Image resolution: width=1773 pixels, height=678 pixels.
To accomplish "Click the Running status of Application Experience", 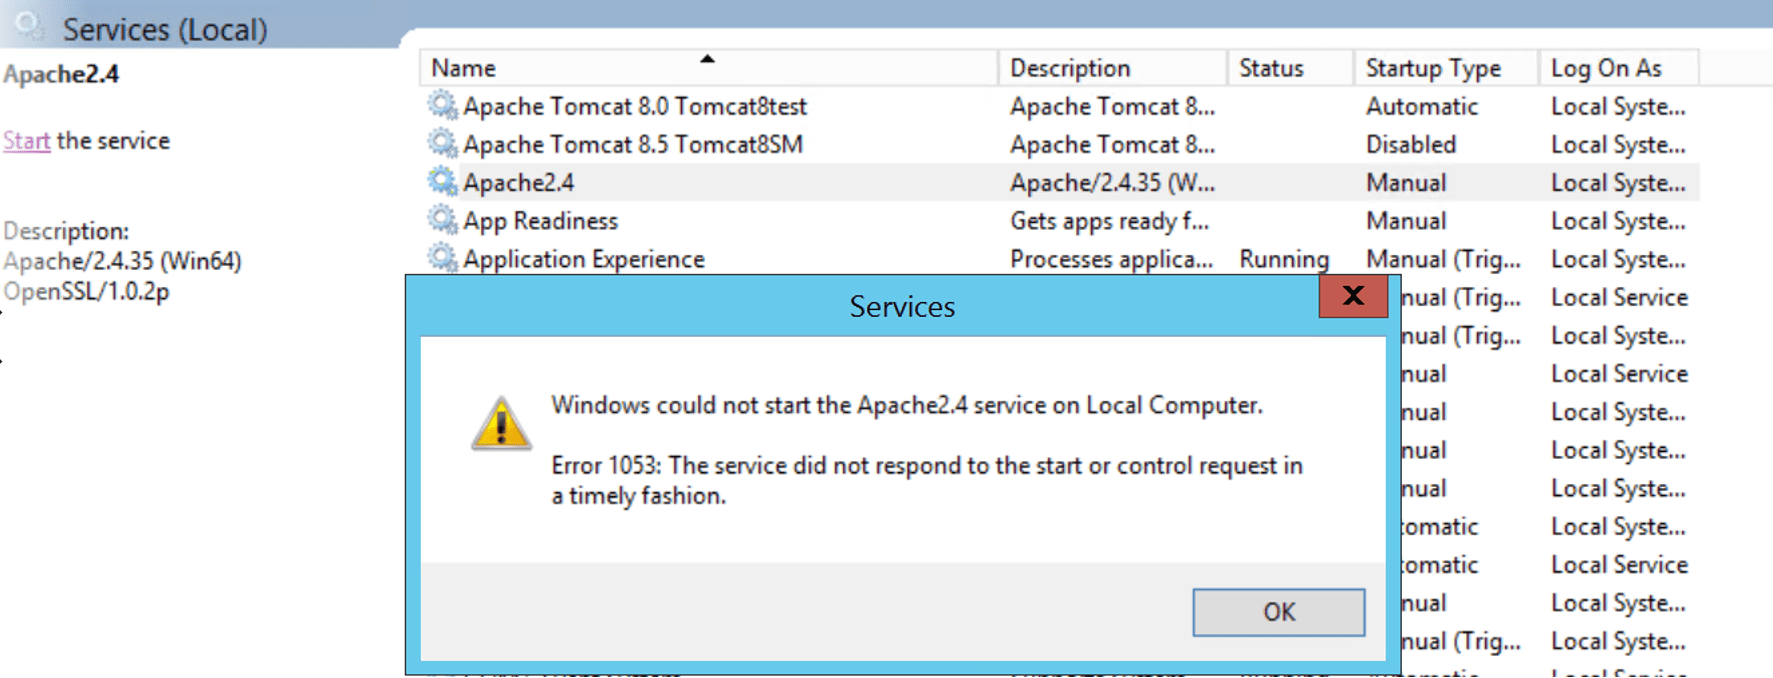I will (1284, 258).
